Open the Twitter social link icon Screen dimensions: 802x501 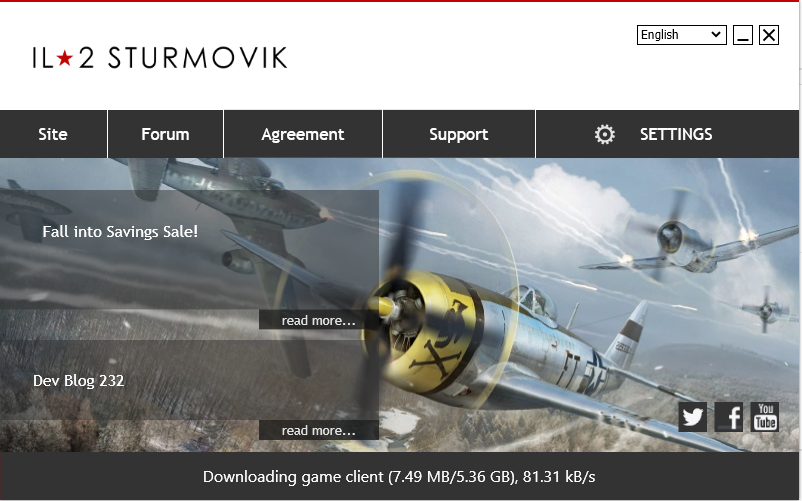pos(693,417)
